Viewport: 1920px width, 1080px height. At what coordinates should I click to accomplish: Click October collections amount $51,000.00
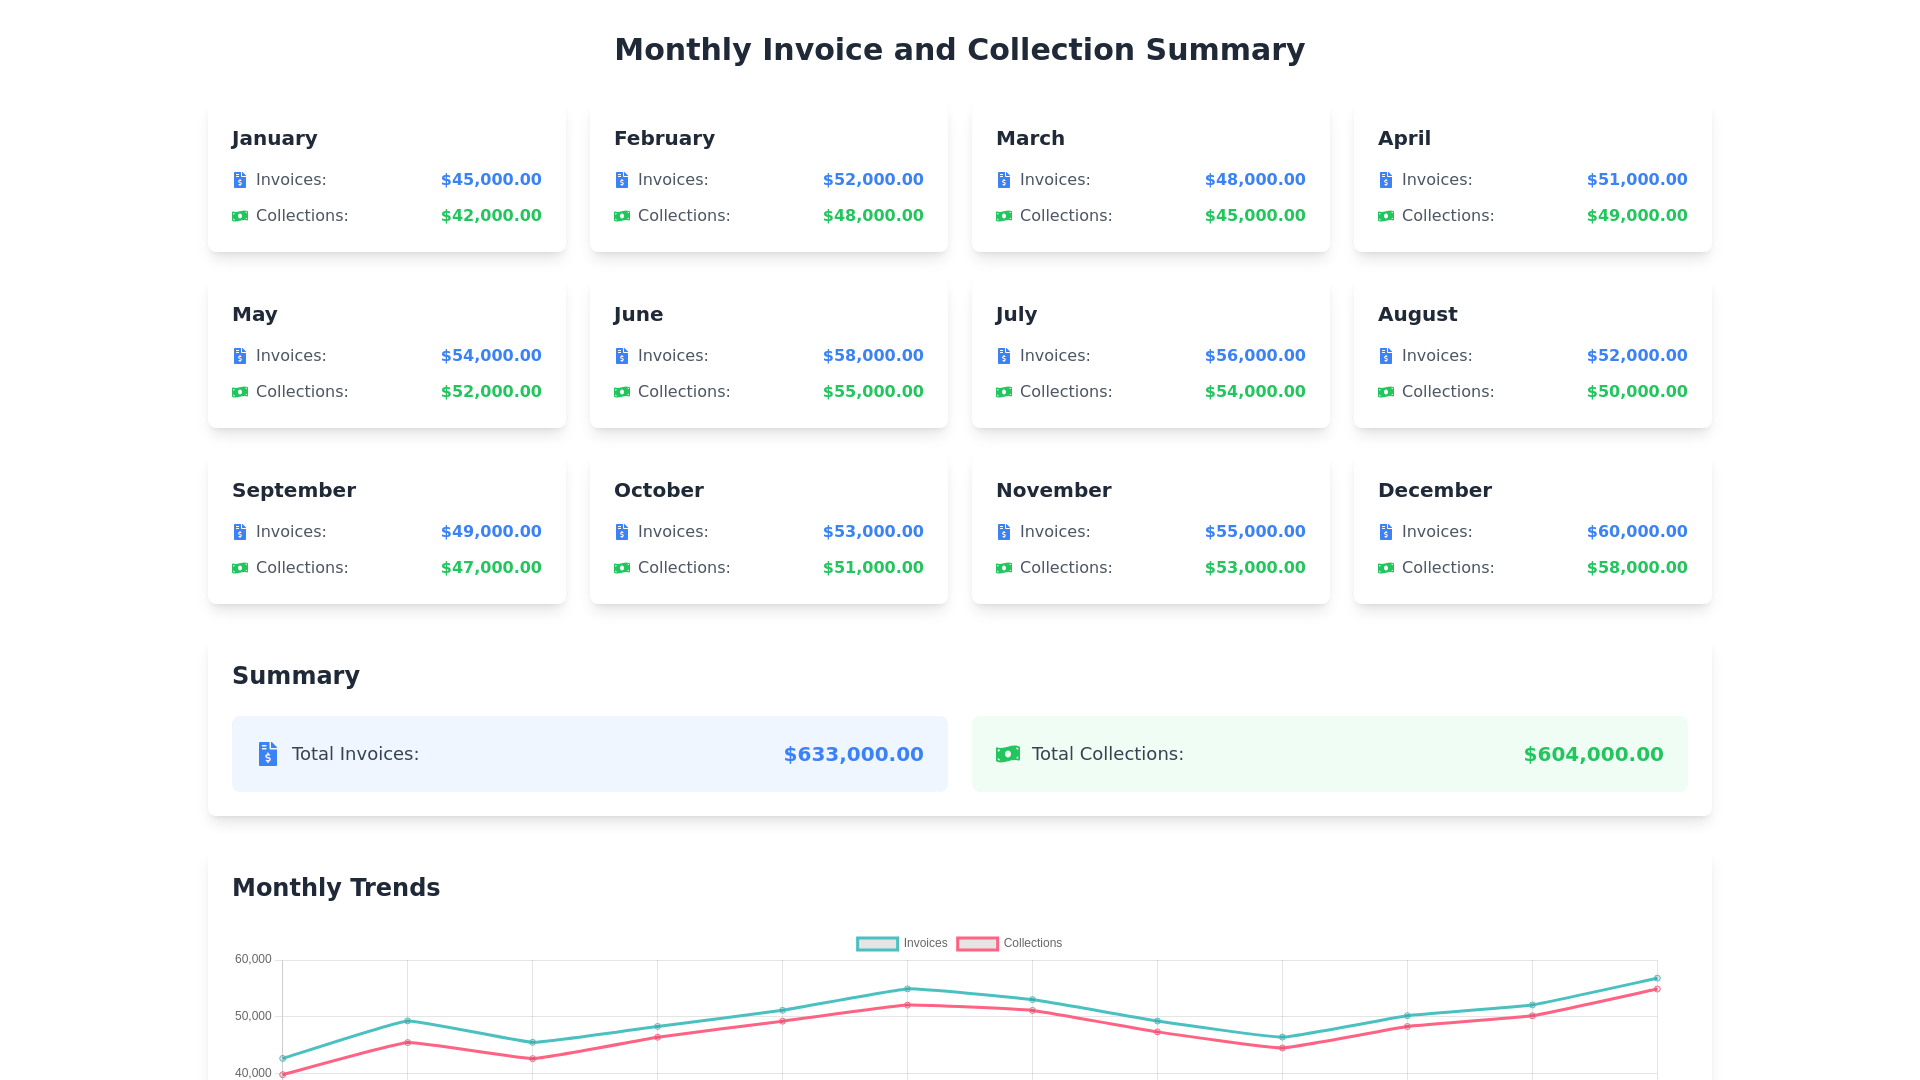tap(872, 568)
